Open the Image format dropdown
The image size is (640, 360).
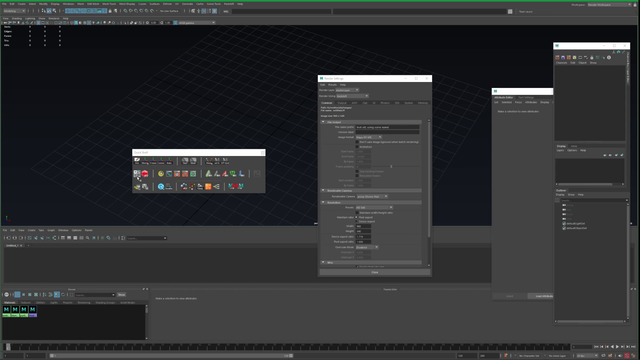(x=369, y=137)
